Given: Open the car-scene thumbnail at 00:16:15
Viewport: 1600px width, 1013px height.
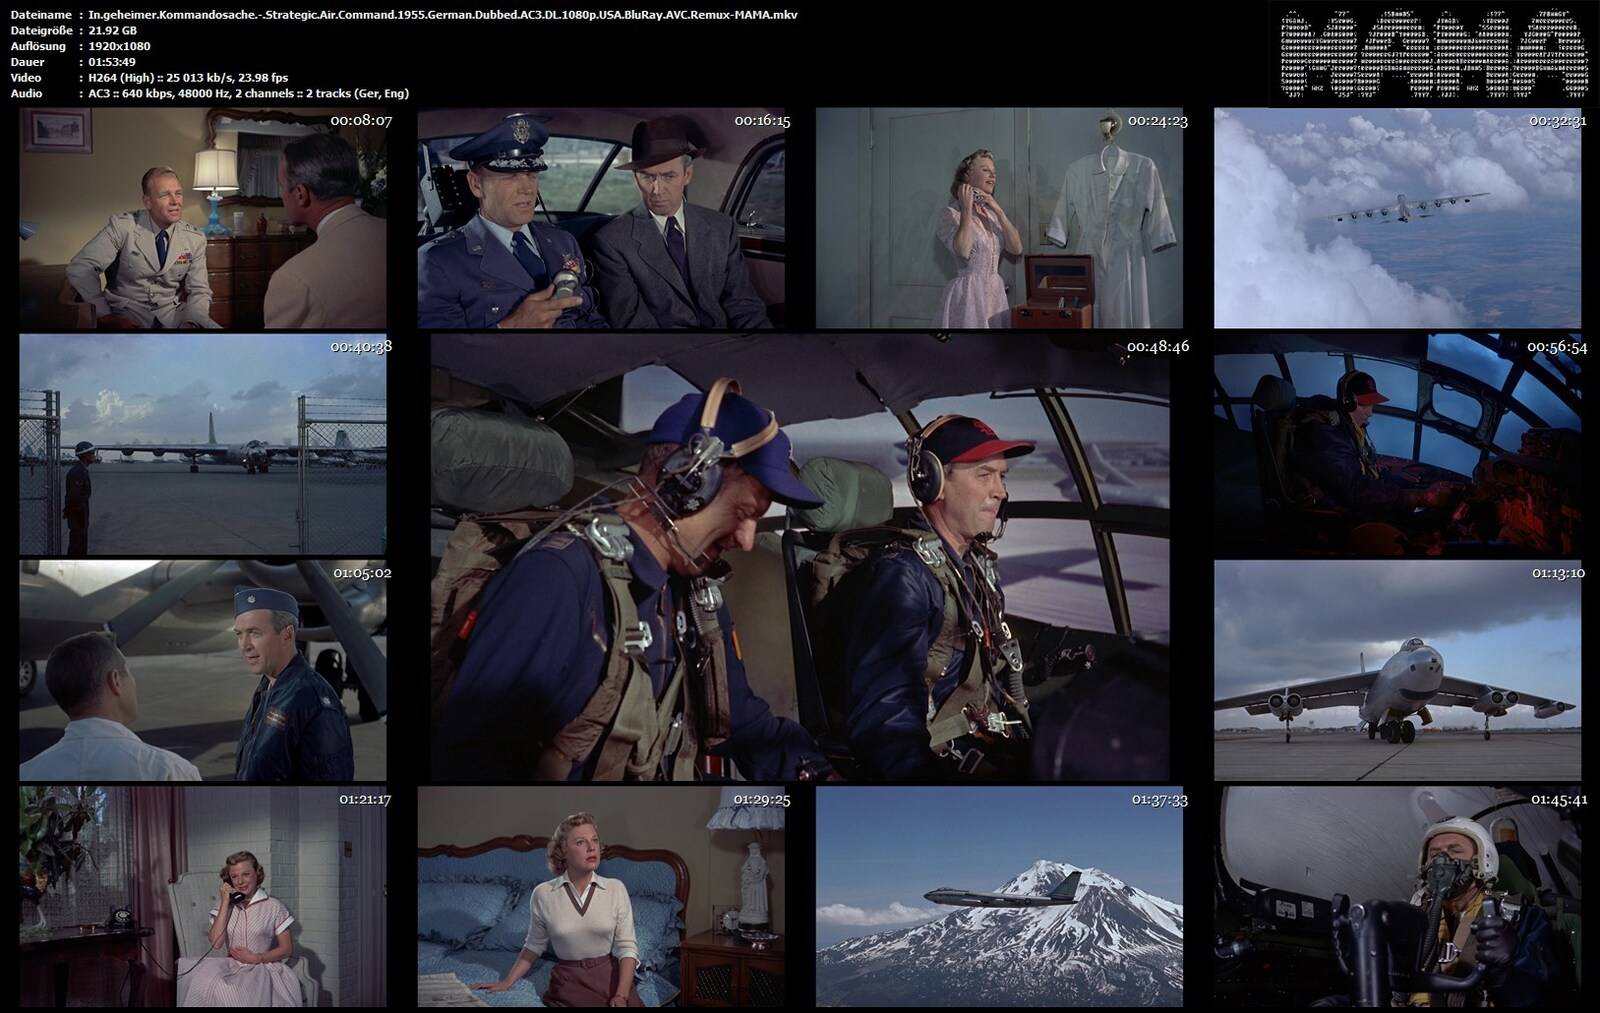Looking at the screenshot, I should click(601, 219).
